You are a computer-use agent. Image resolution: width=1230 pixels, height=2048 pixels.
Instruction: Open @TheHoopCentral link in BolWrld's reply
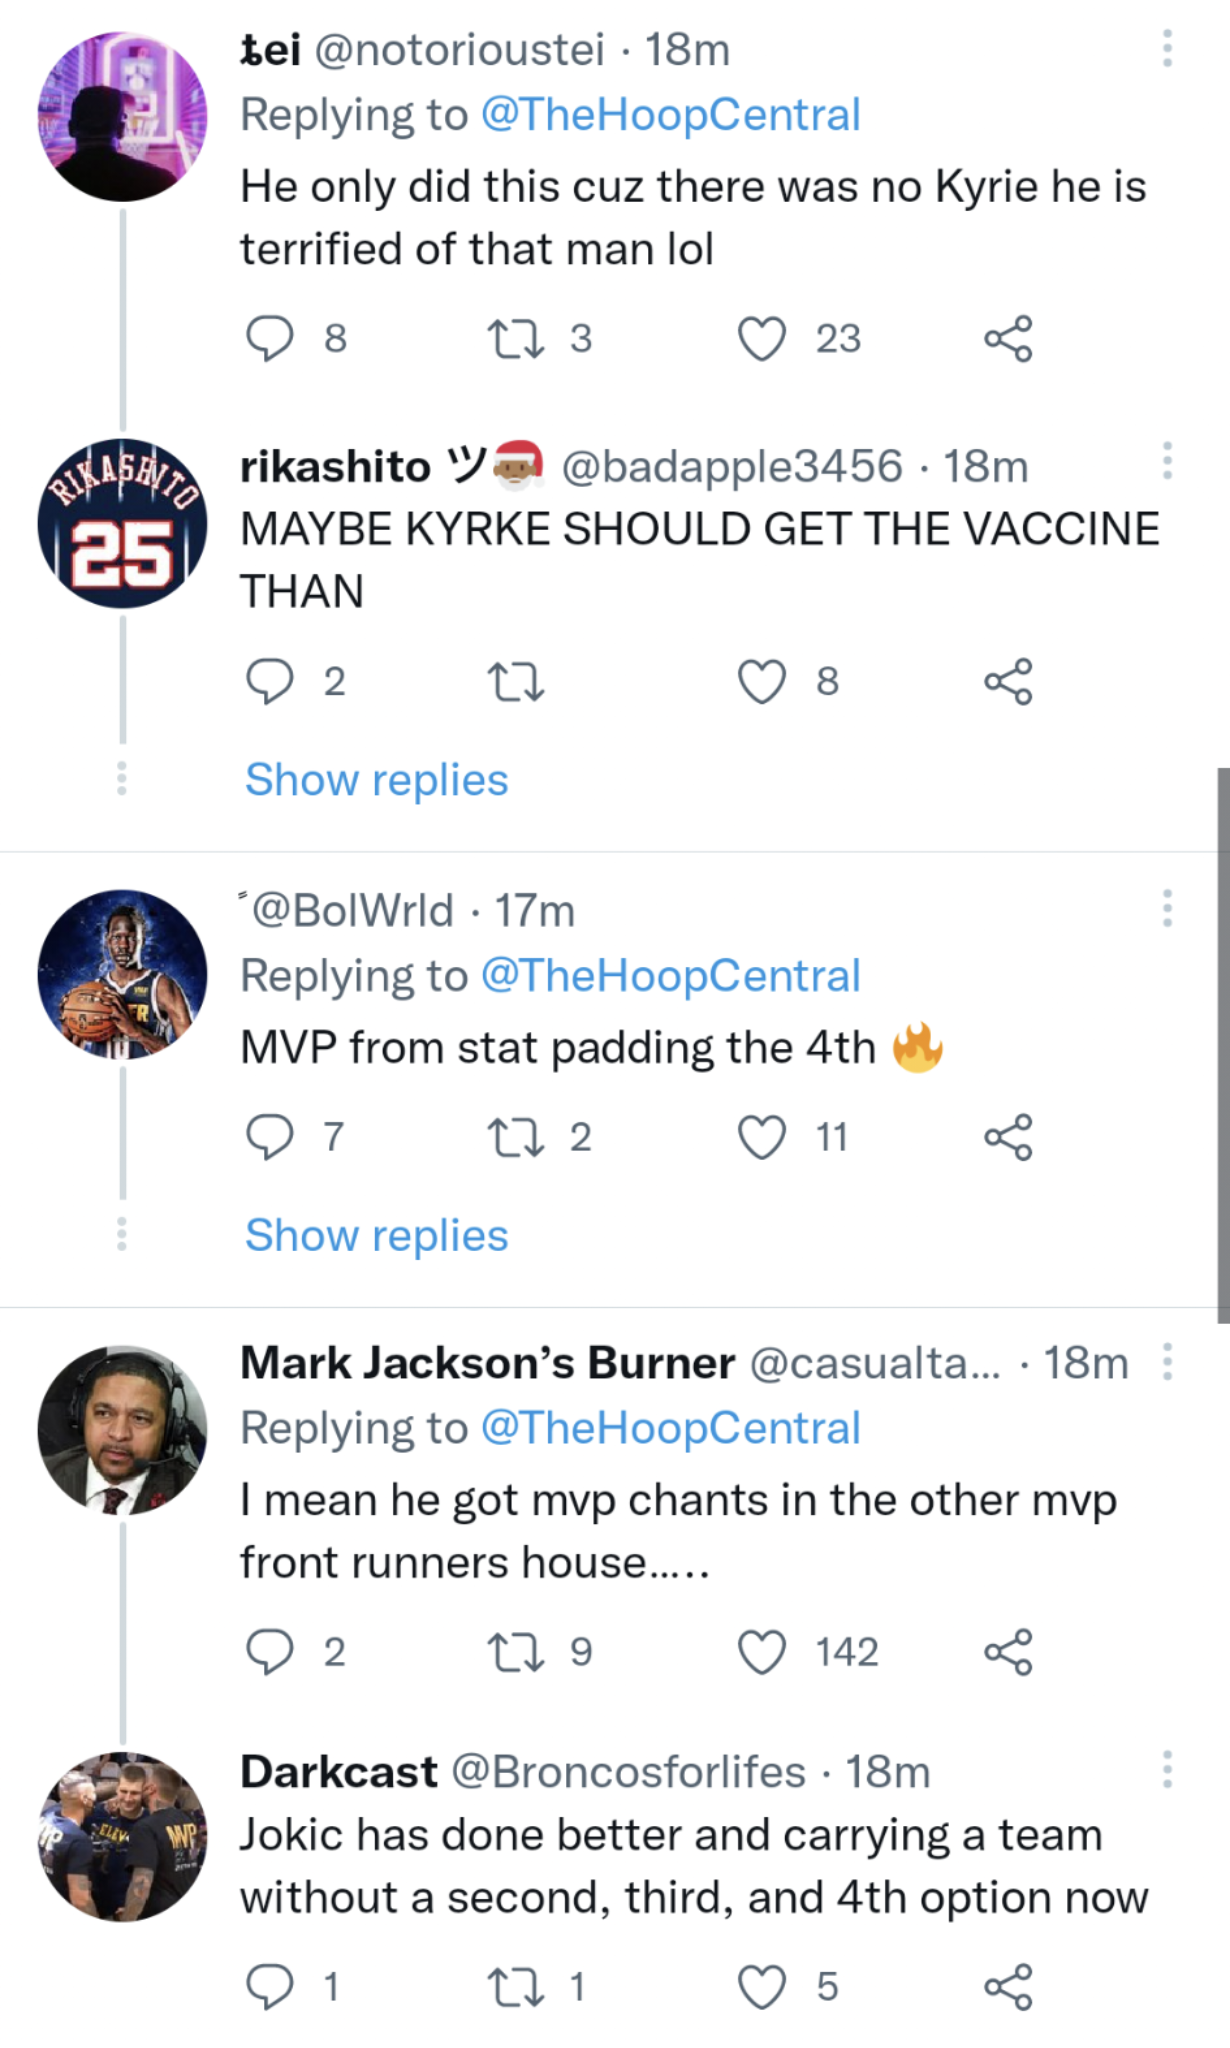[670, 976]
